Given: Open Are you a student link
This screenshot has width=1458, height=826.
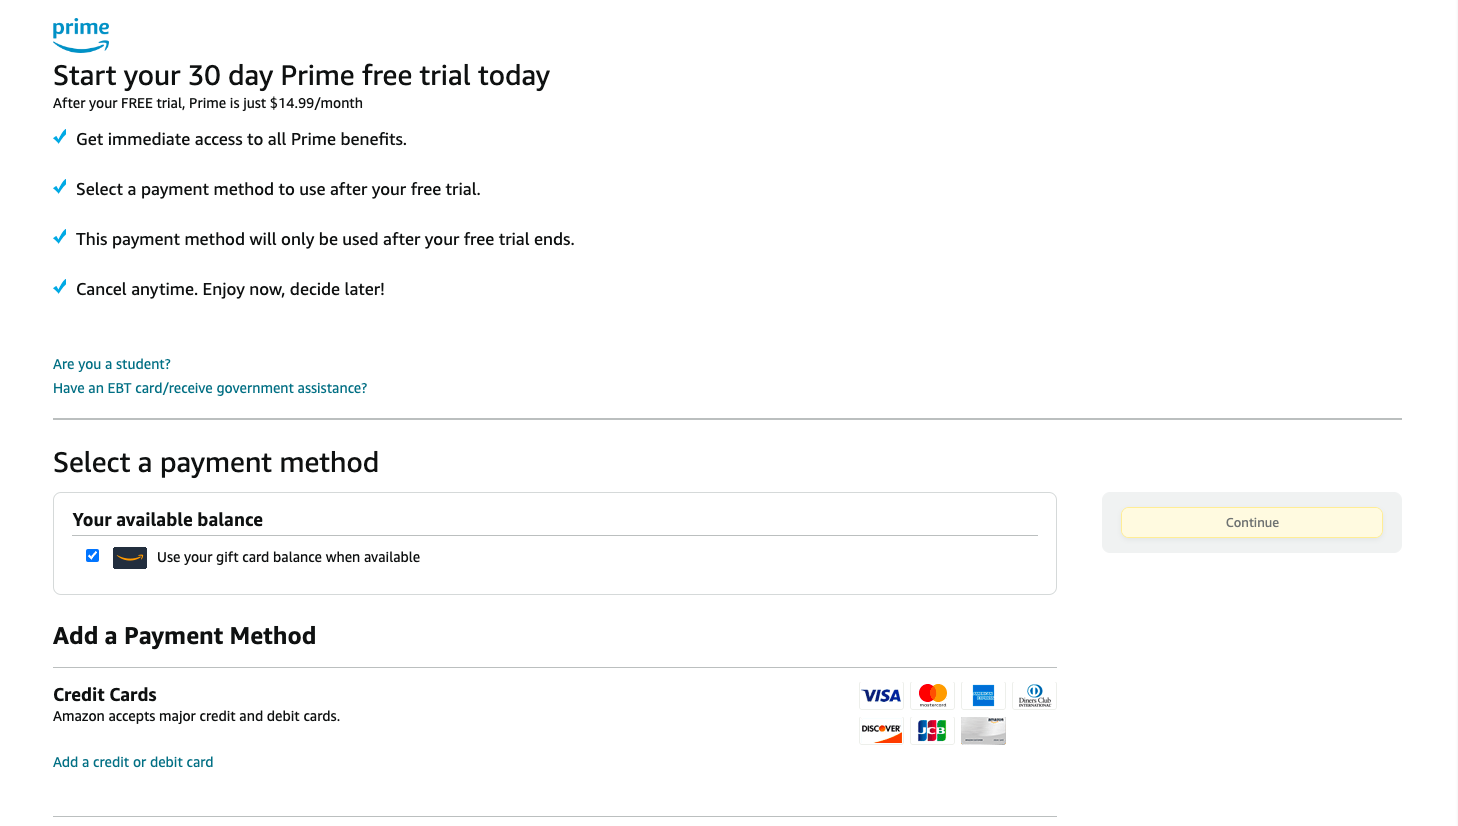Looking at the screenshot, I should pos(111,364).
